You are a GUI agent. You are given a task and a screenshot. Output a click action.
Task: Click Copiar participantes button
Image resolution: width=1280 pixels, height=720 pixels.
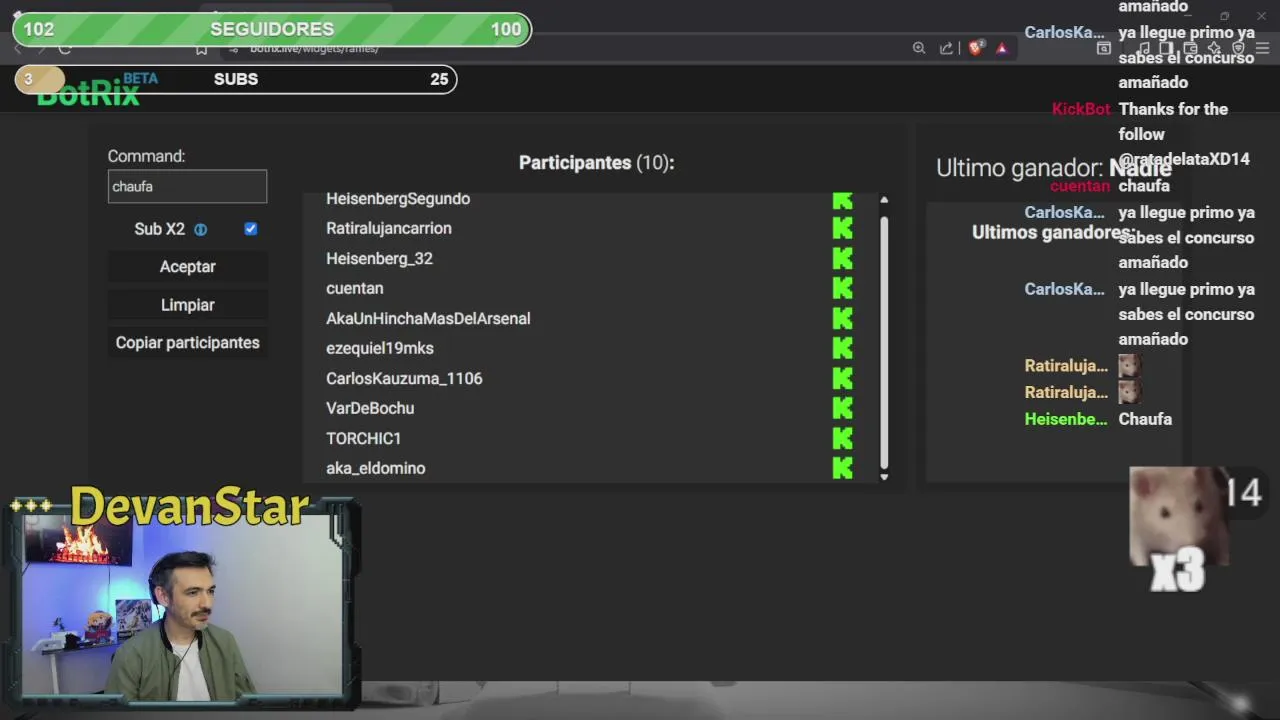pos(187,343)
